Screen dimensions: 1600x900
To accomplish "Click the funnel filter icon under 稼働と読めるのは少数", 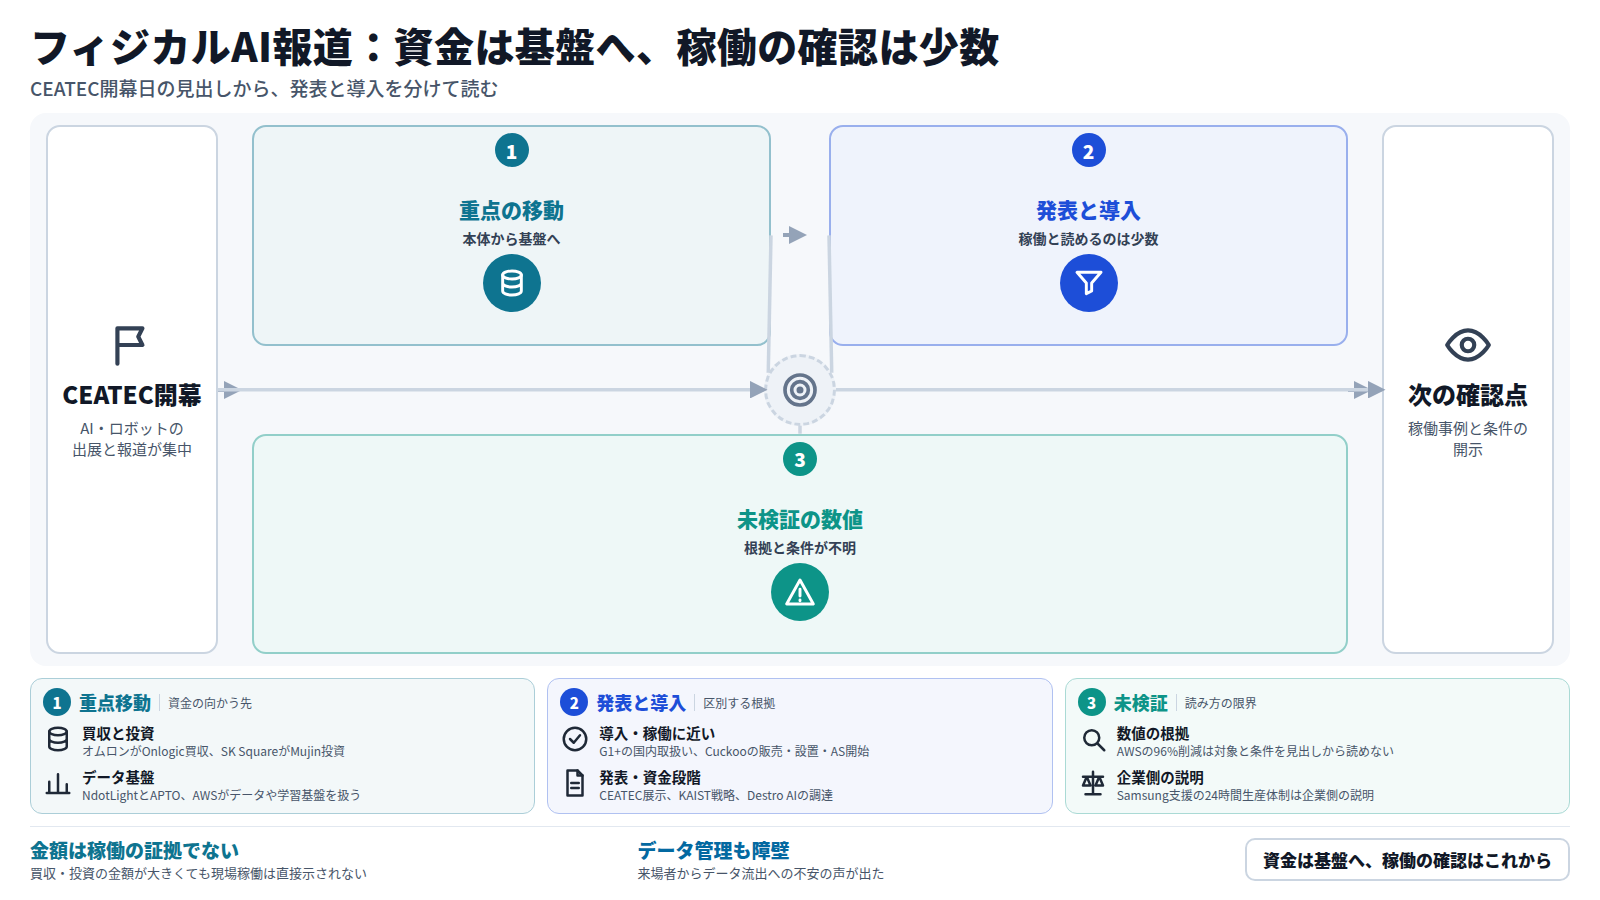I will coord(1089,283).
